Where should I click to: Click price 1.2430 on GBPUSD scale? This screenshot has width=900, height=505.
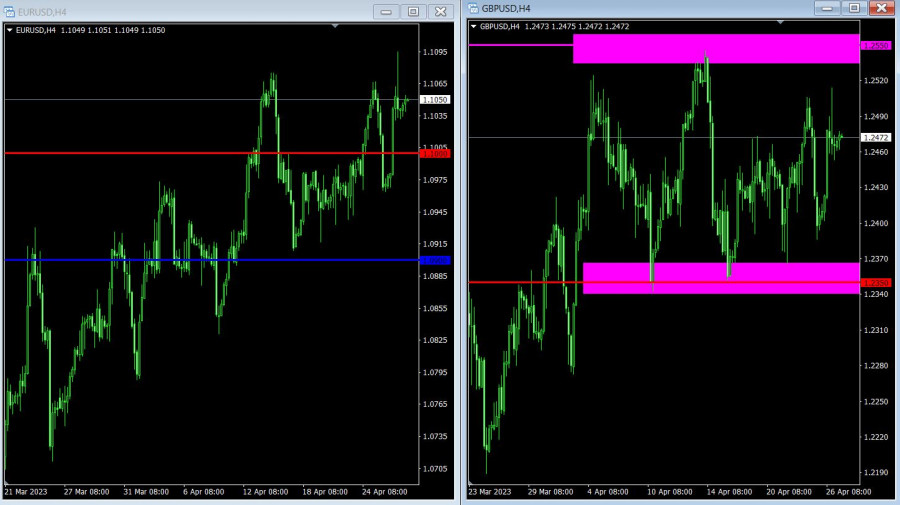click(x=876, y=188)
